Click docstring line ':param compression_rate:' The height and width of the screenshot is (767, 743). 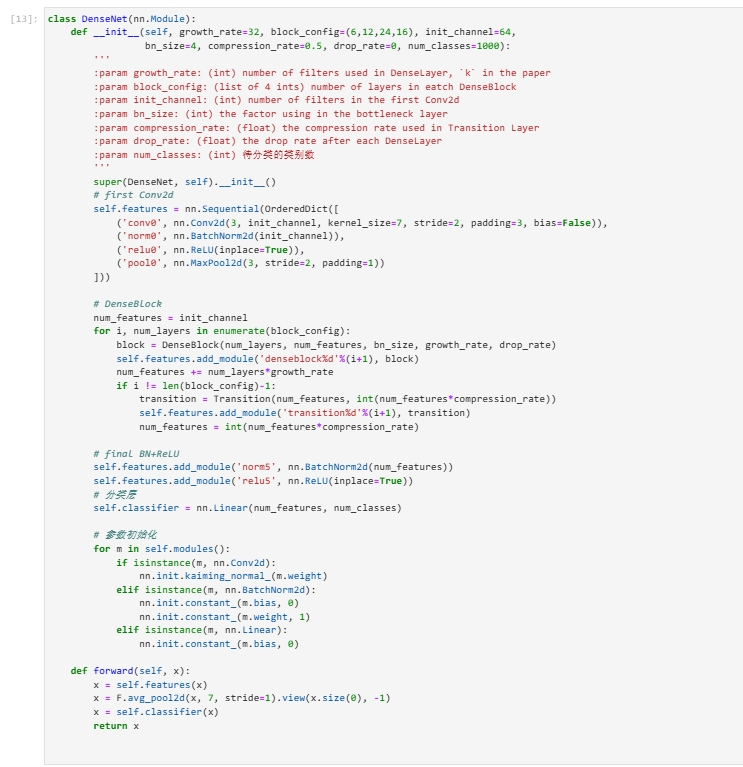point(316,128)
